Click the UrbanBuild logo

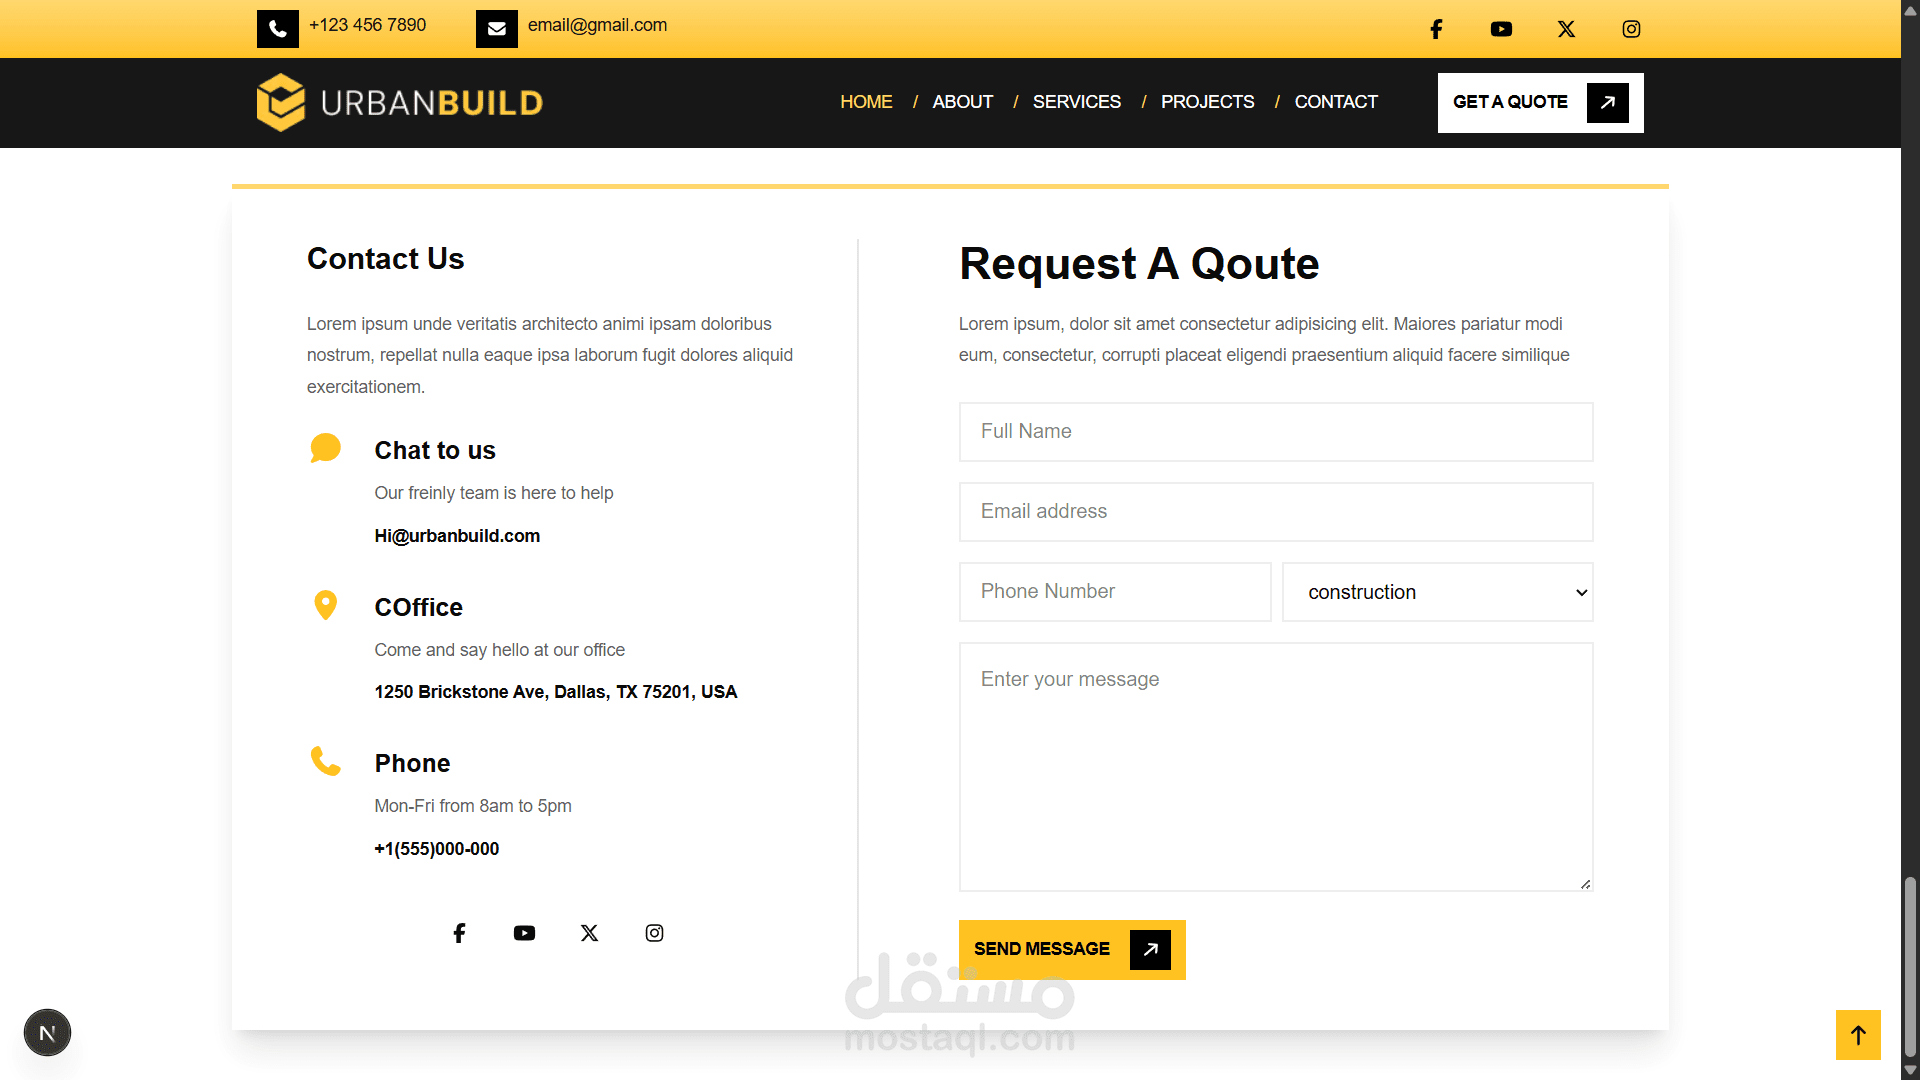(x=400, y=102)
